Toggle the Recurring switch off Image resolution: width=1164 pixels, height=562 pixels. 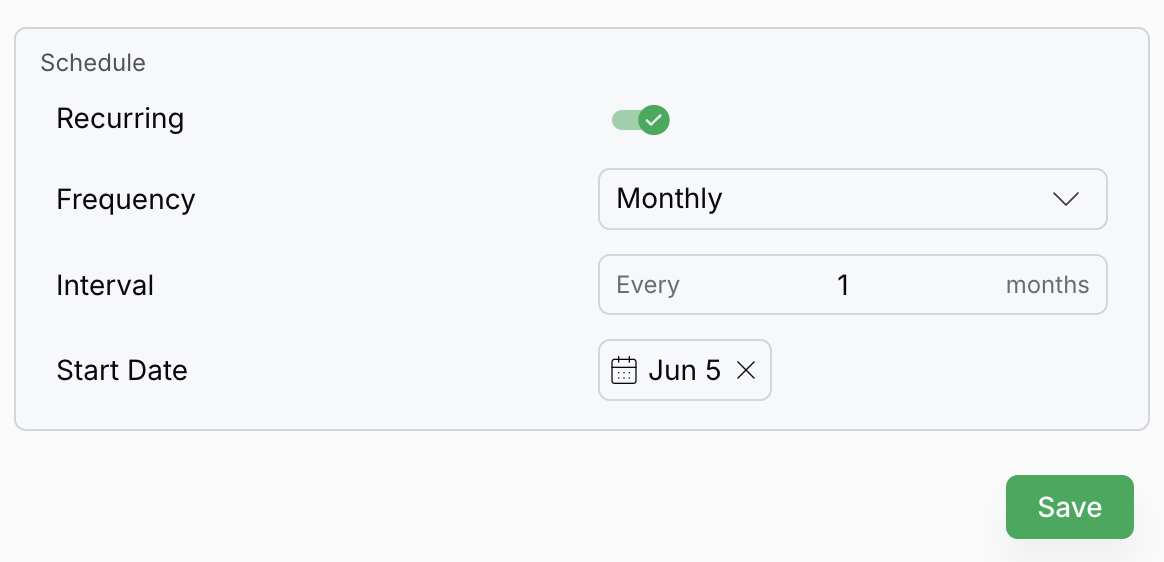pyautogui.click(x=640, y=120)
